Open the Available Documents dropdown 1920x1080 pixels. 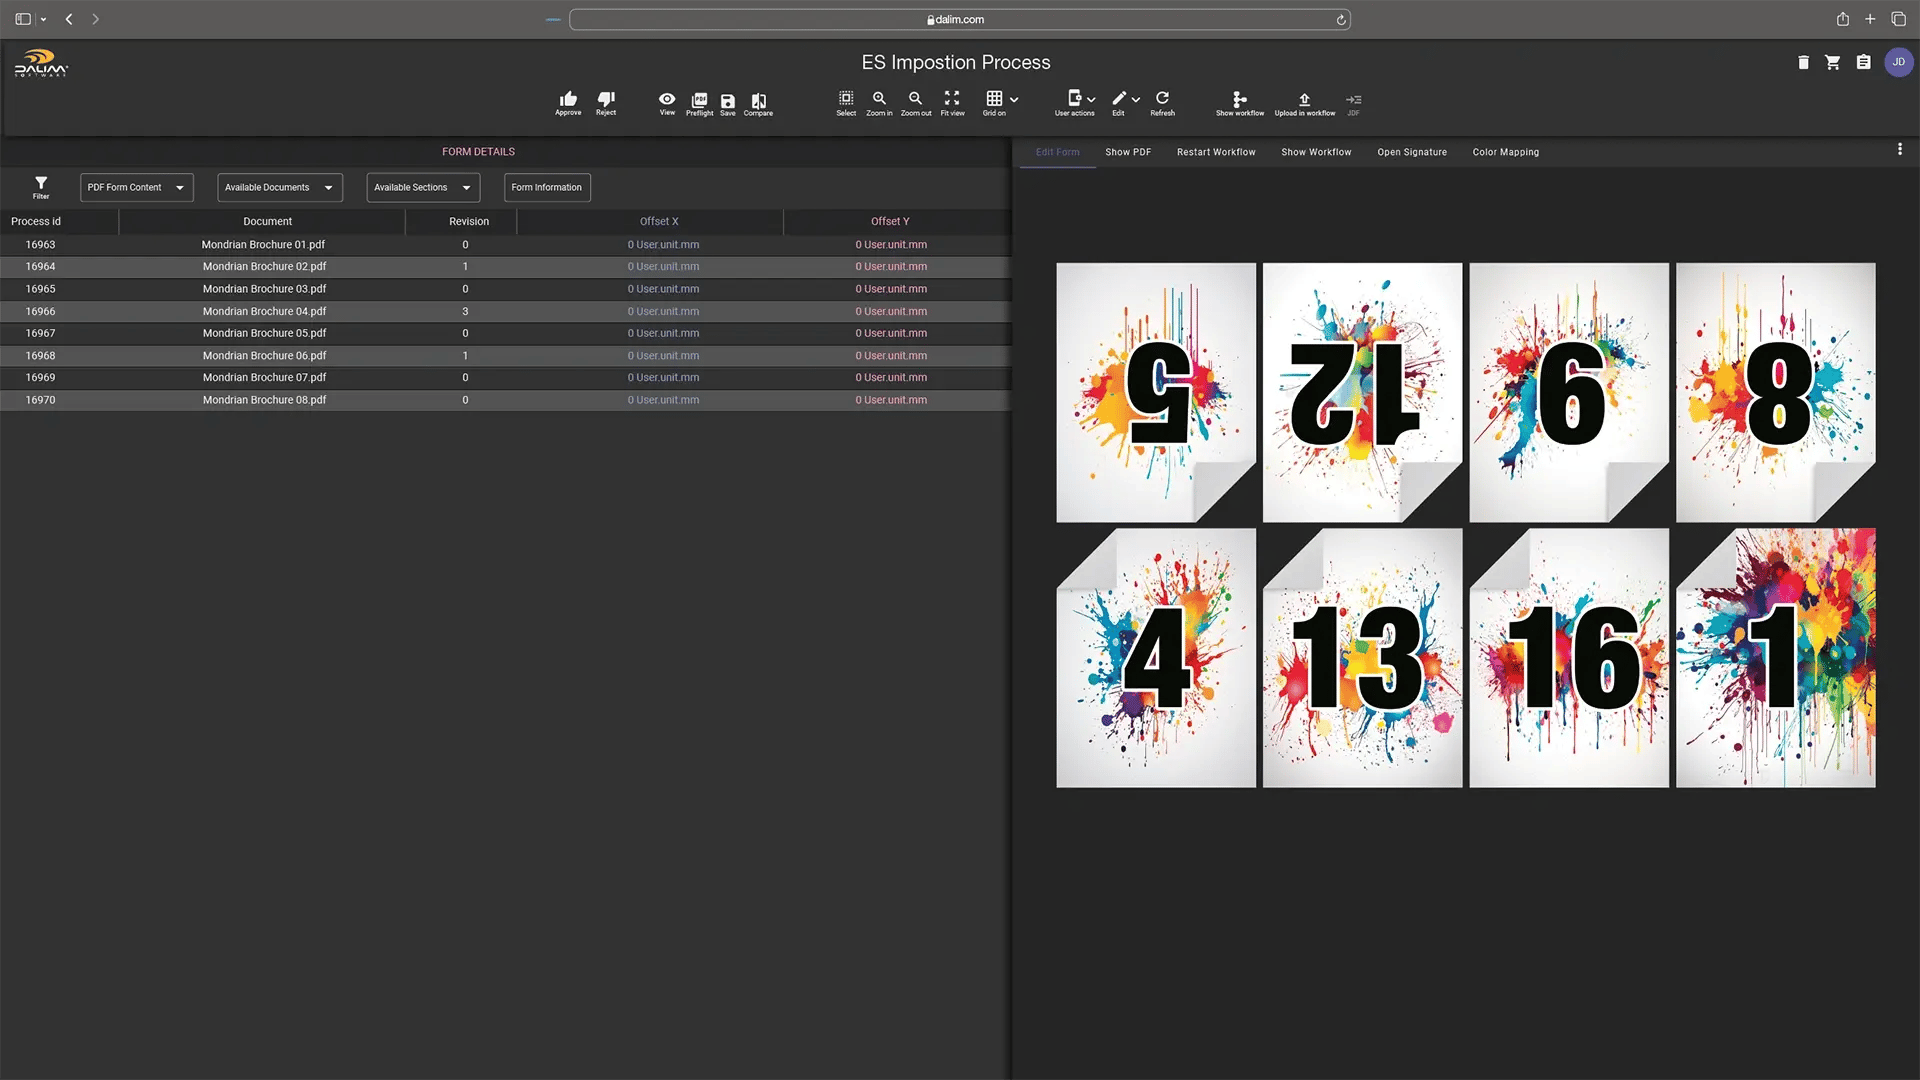(x=279, y=187)
